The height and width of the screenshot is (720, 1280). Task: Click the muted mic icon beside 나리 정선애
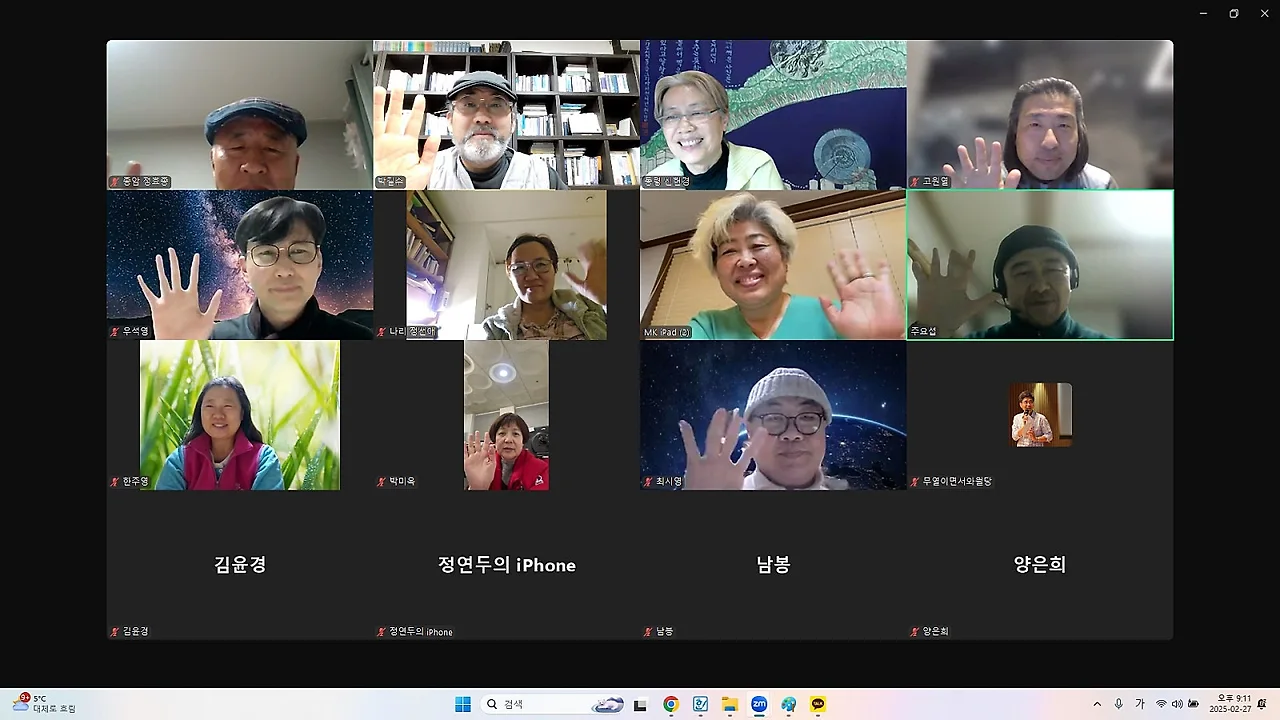click(x=382, y=331)
